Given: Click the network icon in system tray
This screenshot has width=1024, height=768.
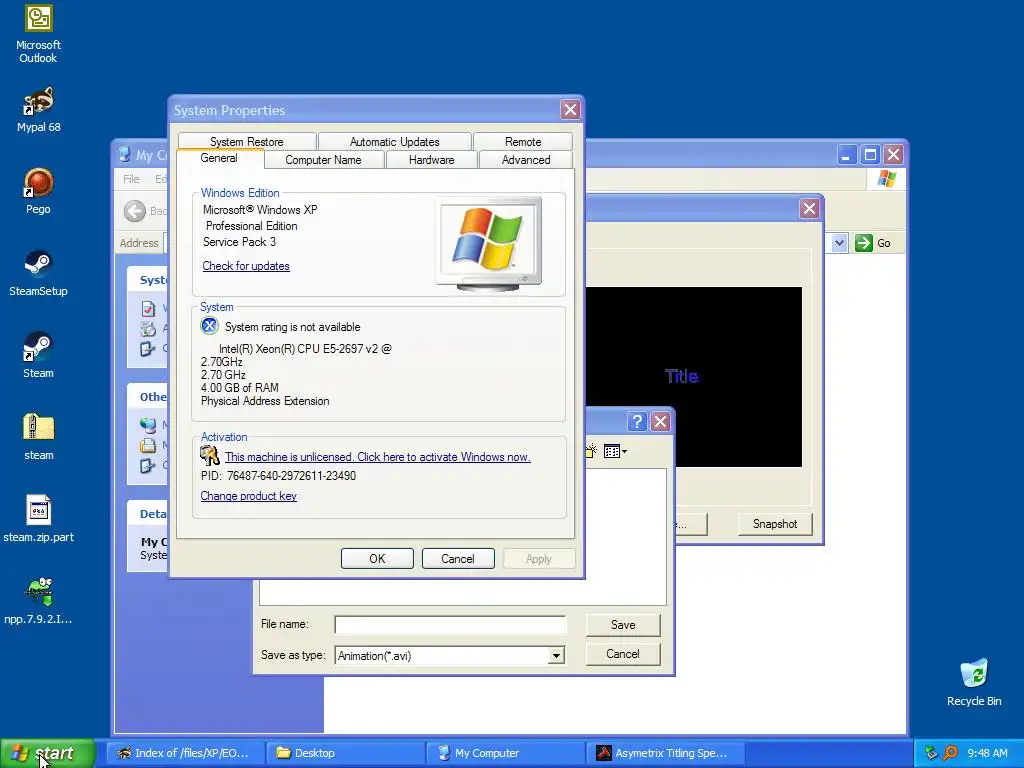Looking at the screenshot, I should [931, 753].
